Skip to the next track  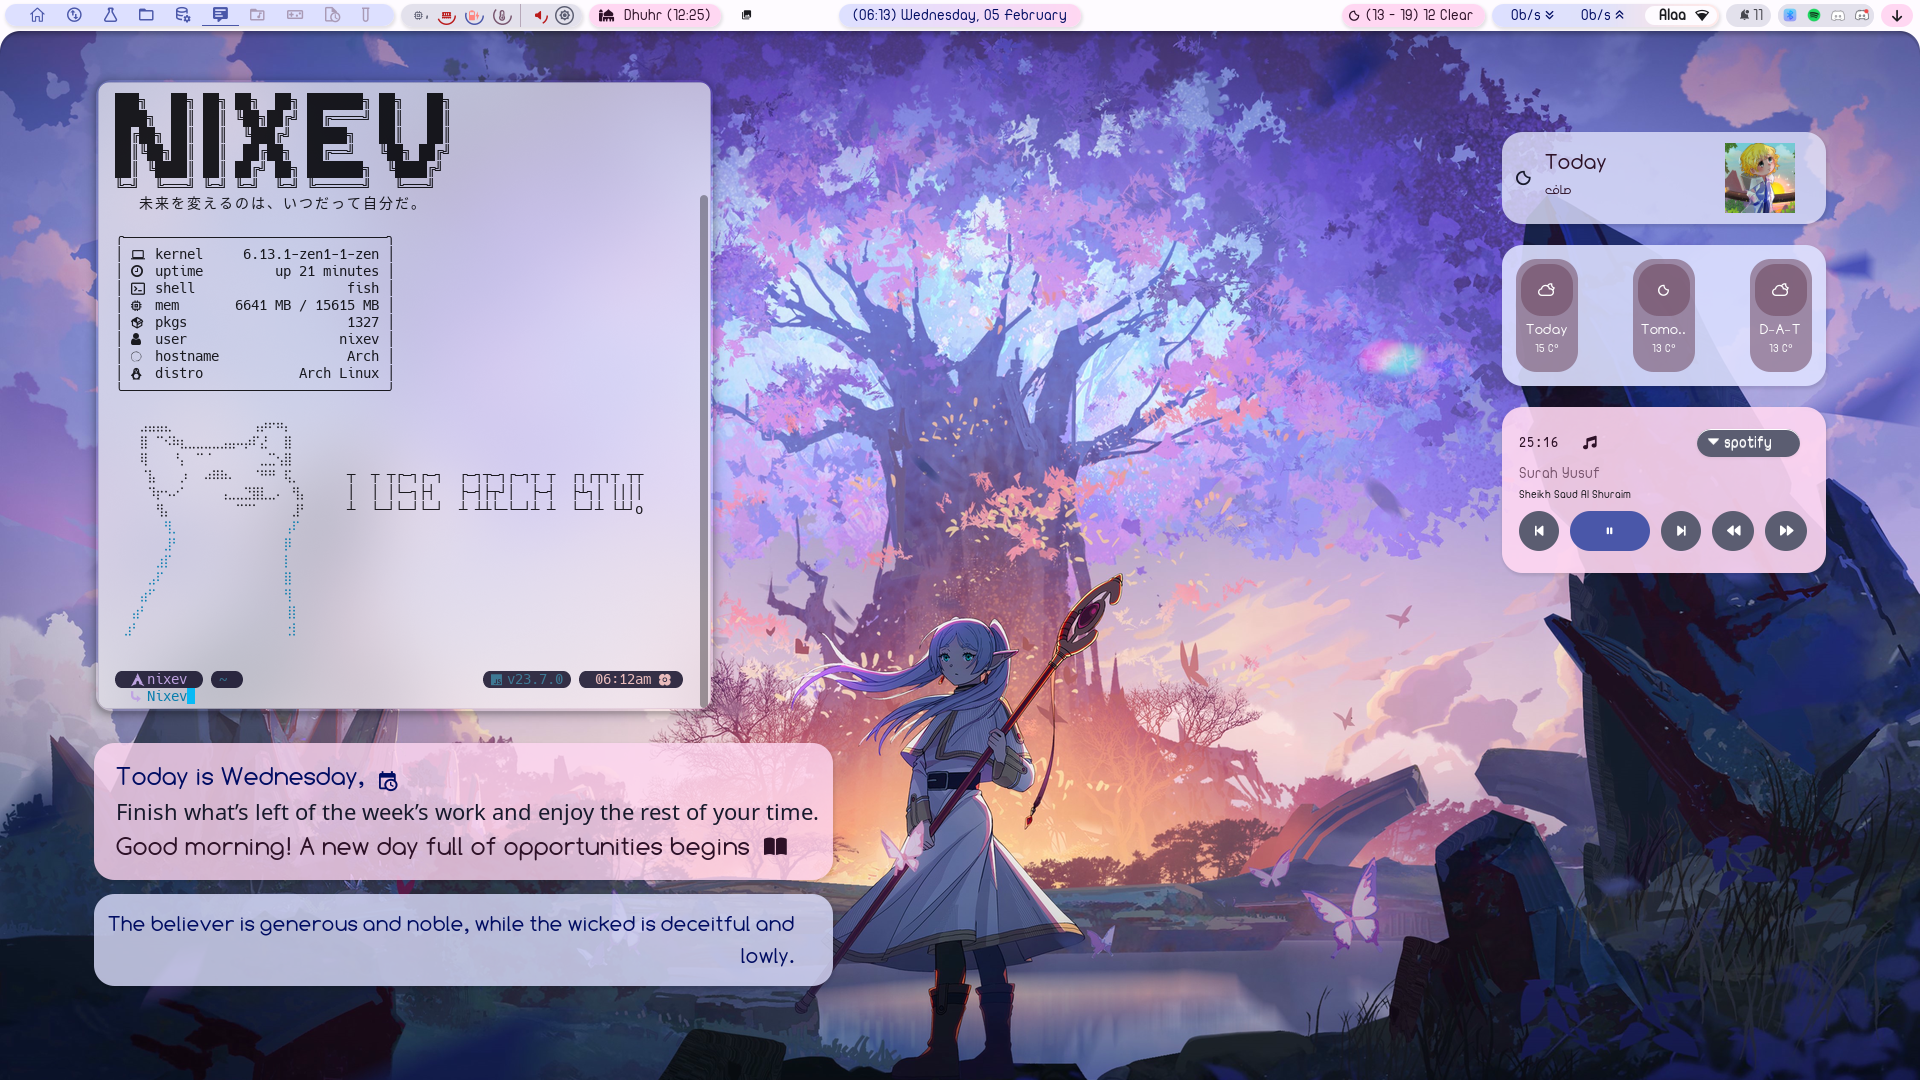click(1680, 531)
